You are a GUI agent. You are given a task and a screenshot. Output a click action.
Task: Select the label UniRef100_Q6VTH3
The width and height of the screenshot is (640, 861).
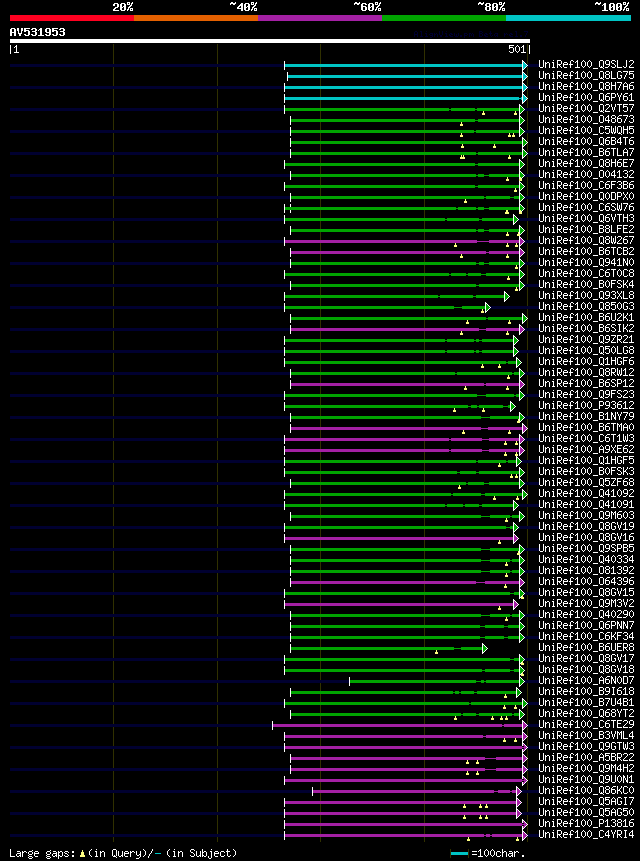click(586, 218)
